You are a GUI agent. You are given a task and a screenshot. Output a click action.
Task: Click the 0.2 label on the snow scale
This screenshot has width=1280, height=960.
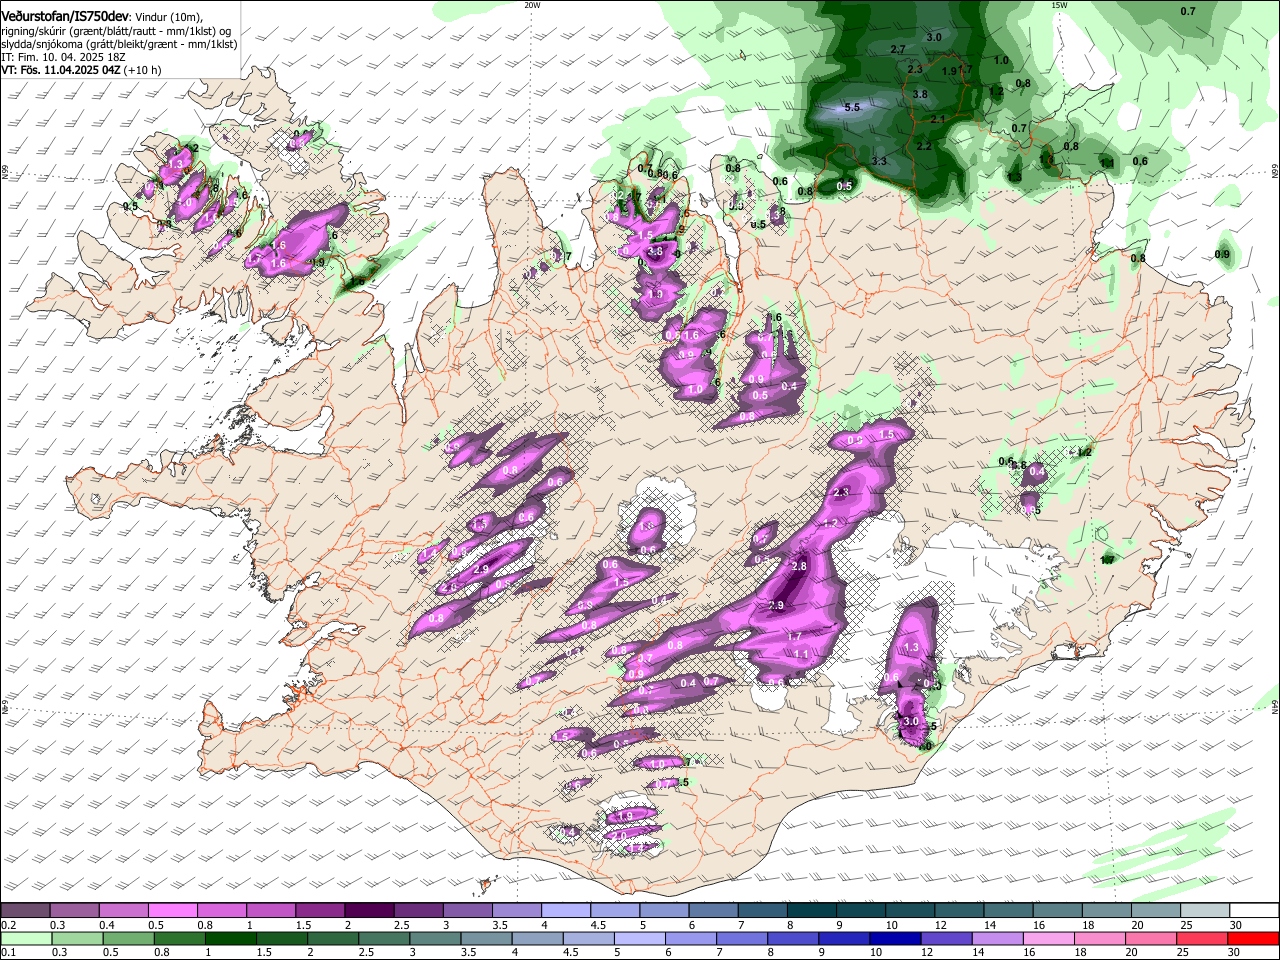click(x=7, y=925)
